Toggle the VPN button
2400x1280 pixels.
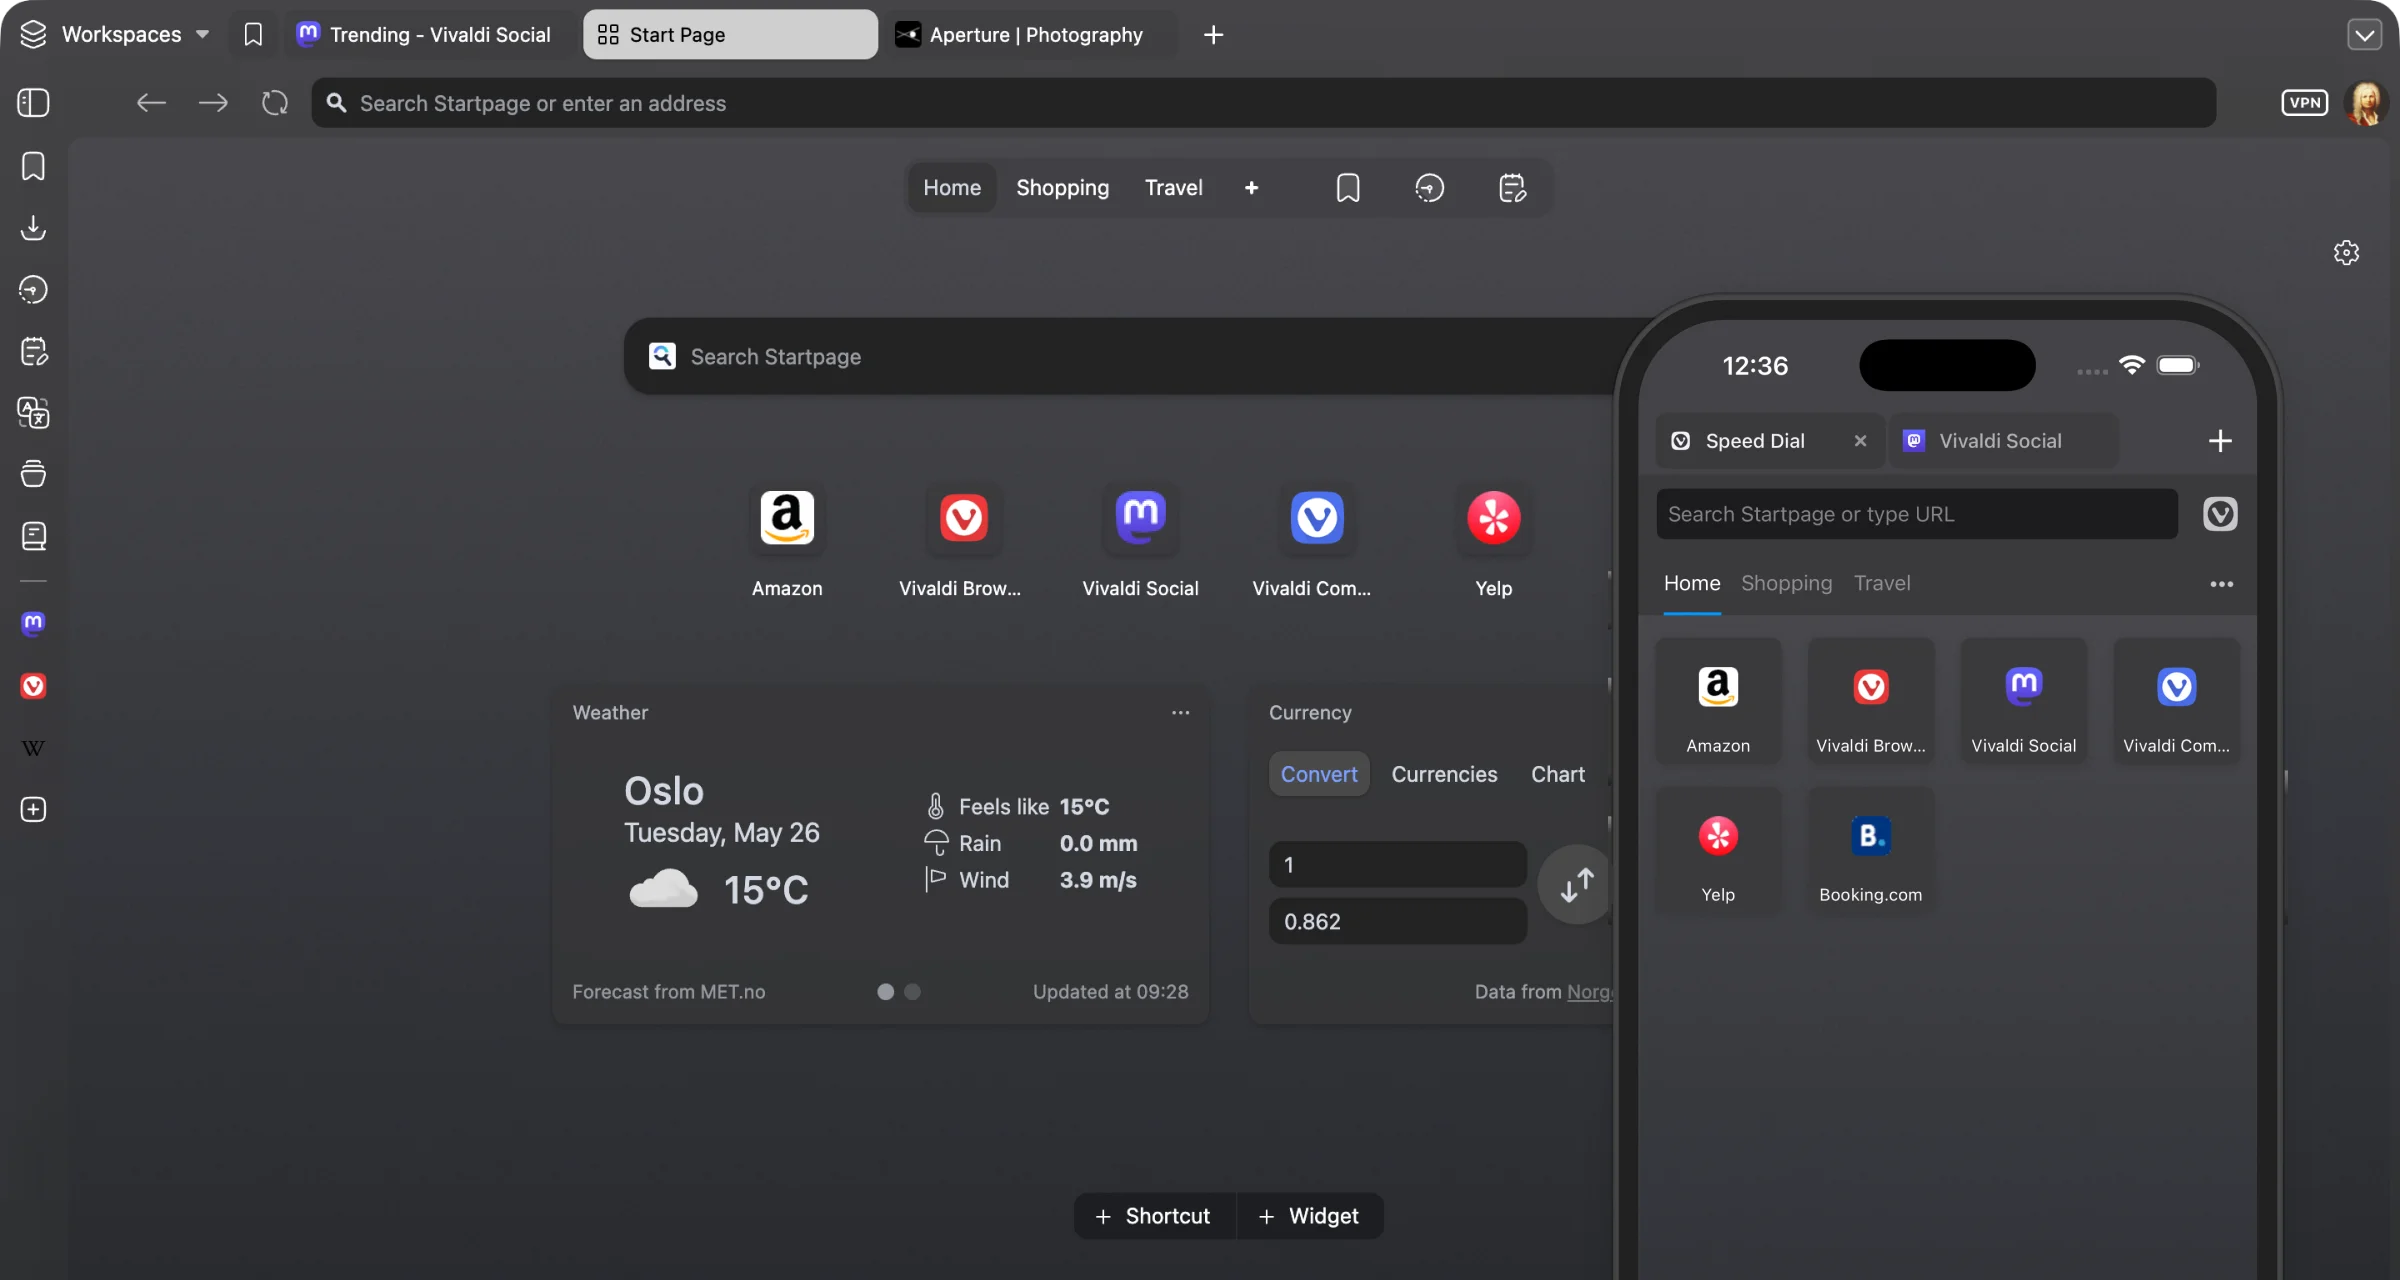pos(2304,102)
